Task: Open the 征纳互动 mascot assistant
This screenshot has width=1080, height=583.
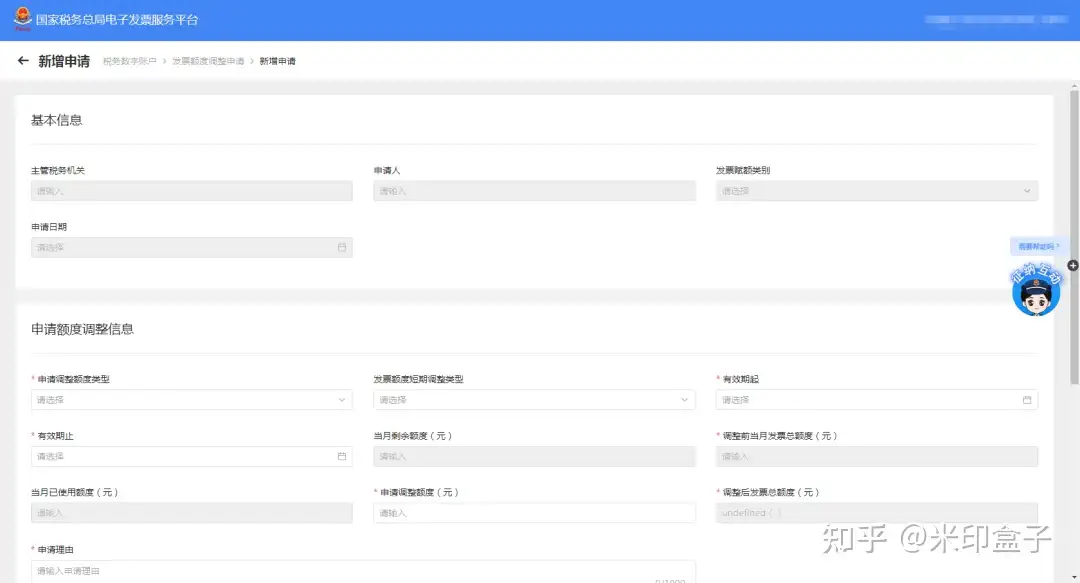Action: point(1036,291)
